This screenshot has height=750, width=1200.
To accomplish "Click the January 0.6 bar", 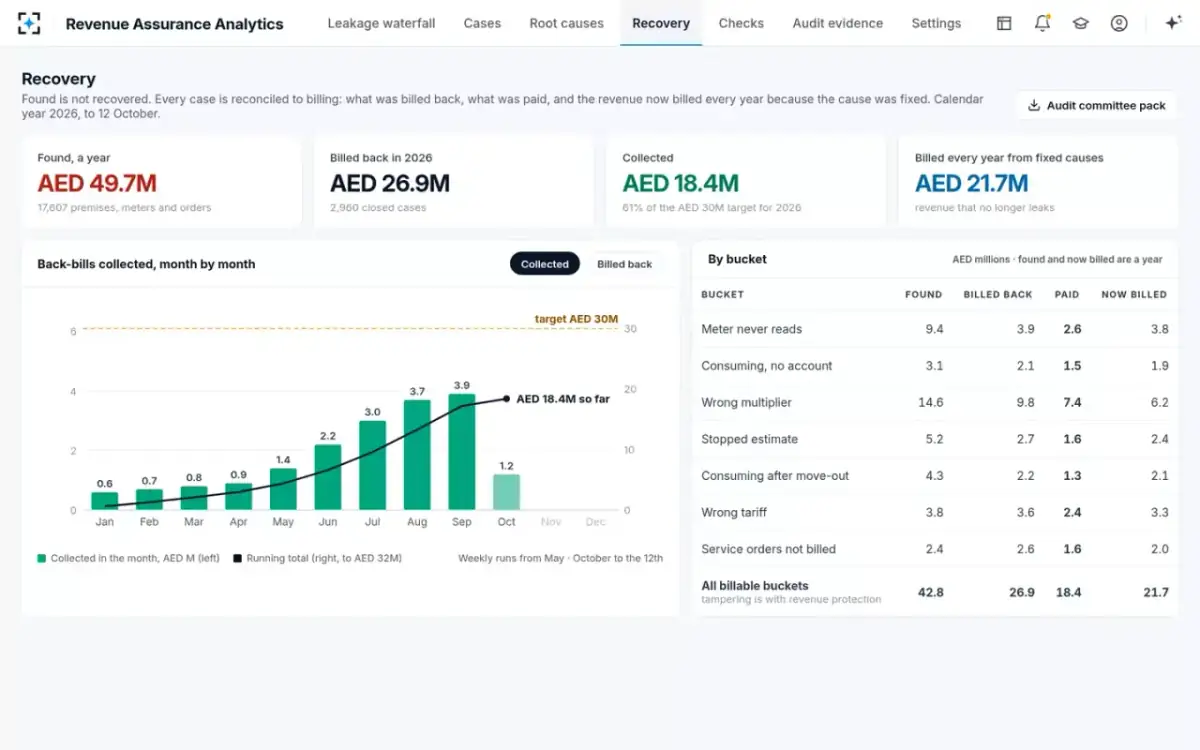I will click(105, 501).
